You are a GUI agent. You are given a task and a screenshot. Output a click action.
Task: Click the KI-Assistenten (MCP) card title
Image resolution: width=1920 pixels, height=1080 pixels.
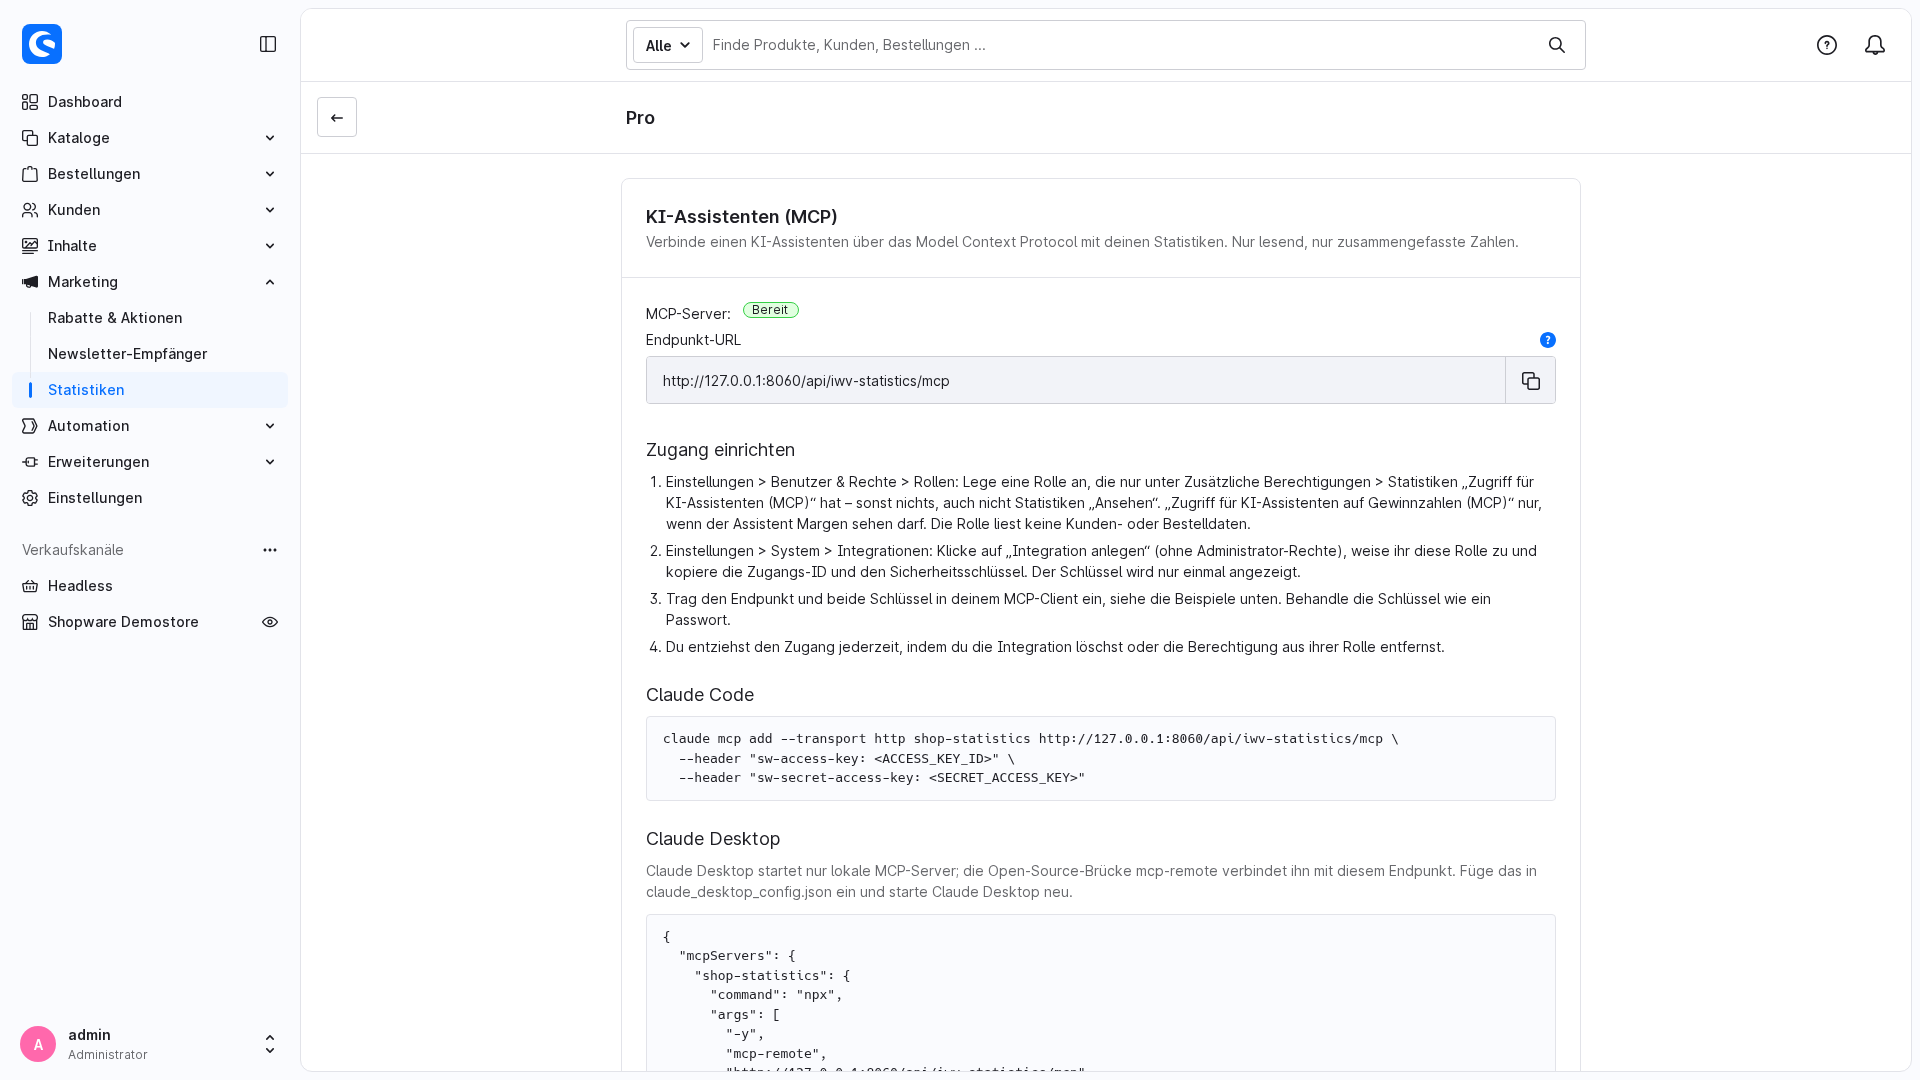[741, 217]
